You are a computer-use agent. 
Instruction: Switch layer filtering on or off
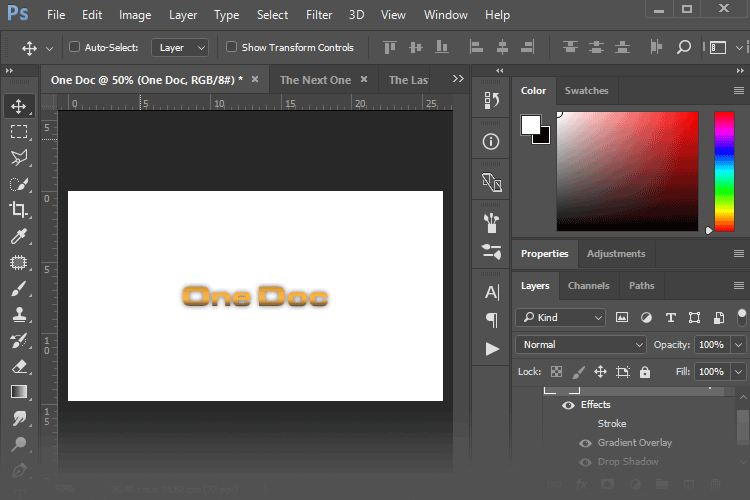pyautogui.click(x=741, y=318)
